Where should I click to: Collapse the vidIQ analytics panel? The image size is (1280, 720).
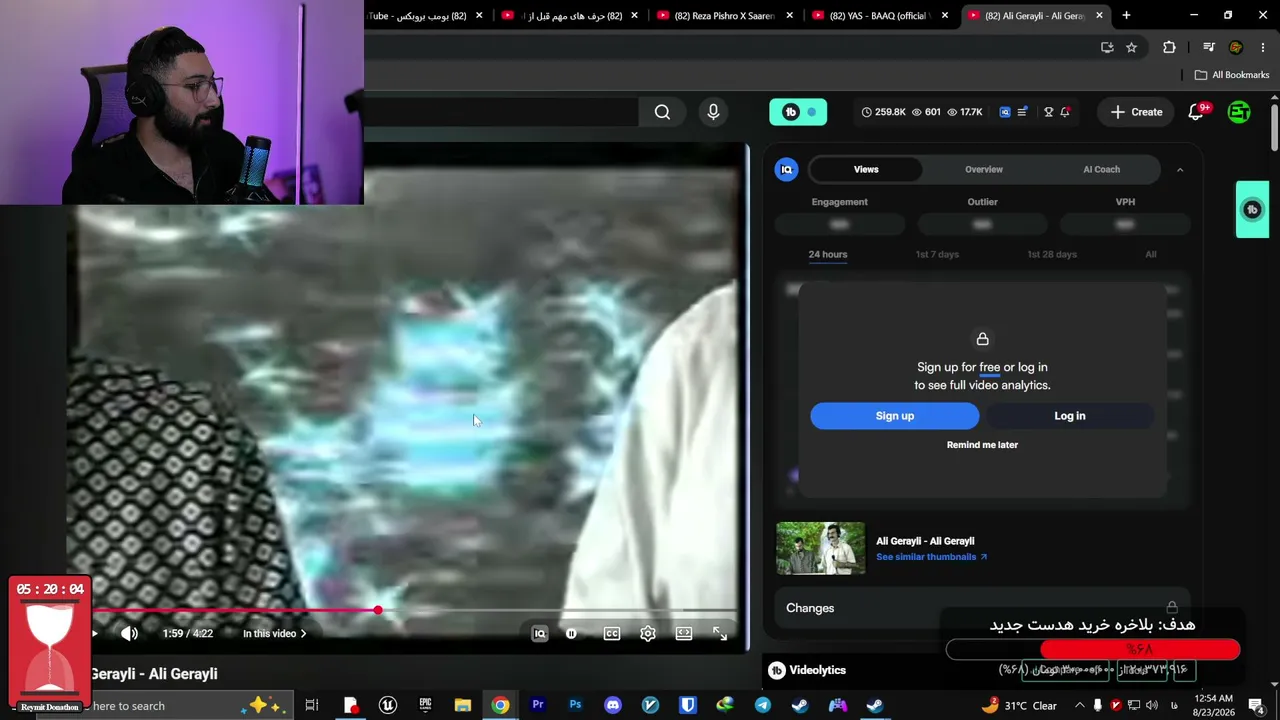[1180, 170]
